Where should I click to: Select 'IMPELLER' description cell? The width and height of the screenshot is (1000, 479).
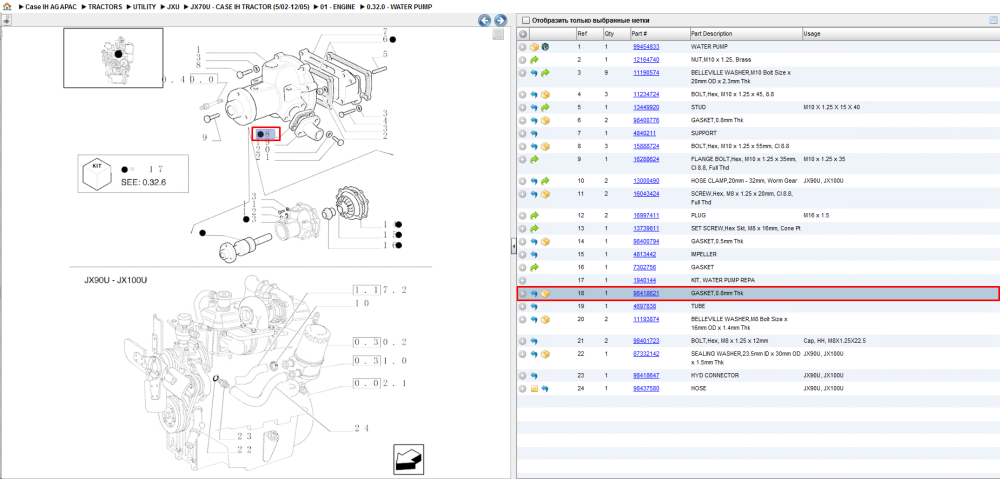tap(703, 254)
